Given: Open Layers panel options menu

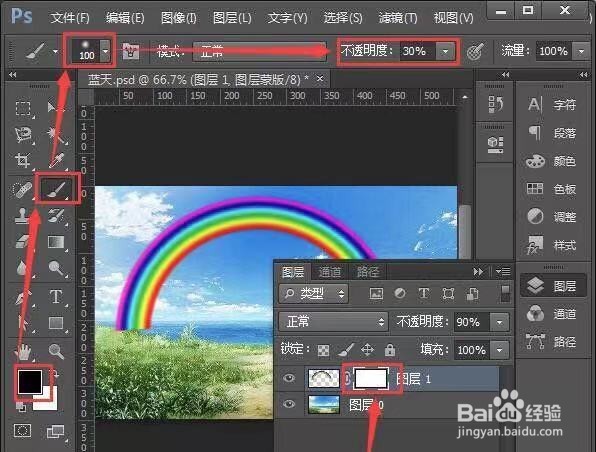Looking at the screenshot, I should tap(503, 271).
